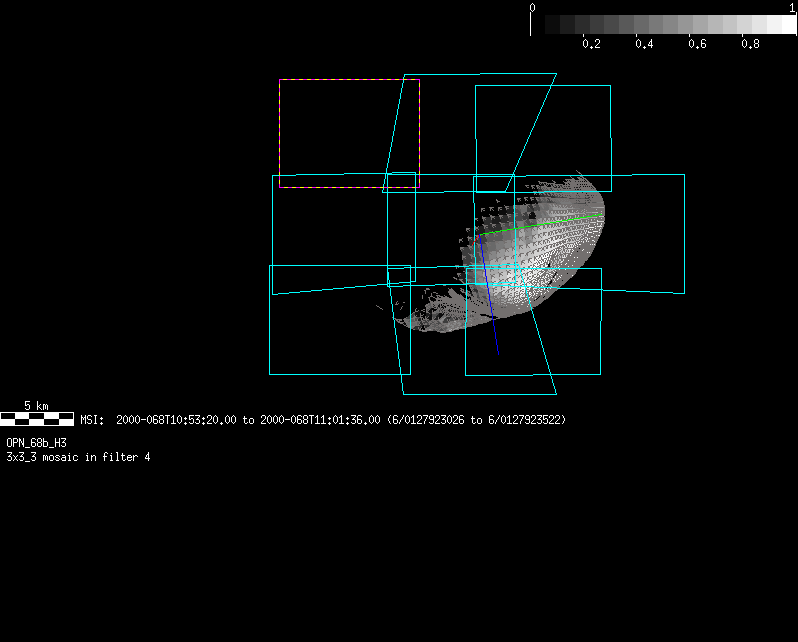The height and width of the screenshot is (642, 798).
Task: Select the 0.8 colorbar tick label
Action: tap(750, 44)
